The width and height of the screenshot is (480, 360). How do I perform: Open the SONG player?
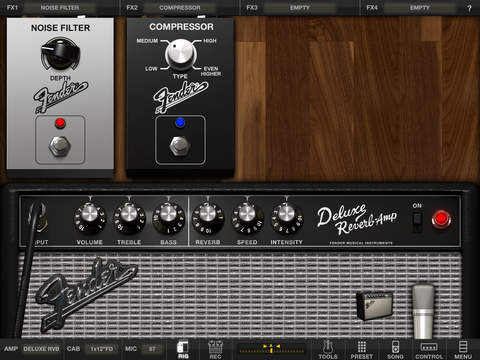(395, 350)
